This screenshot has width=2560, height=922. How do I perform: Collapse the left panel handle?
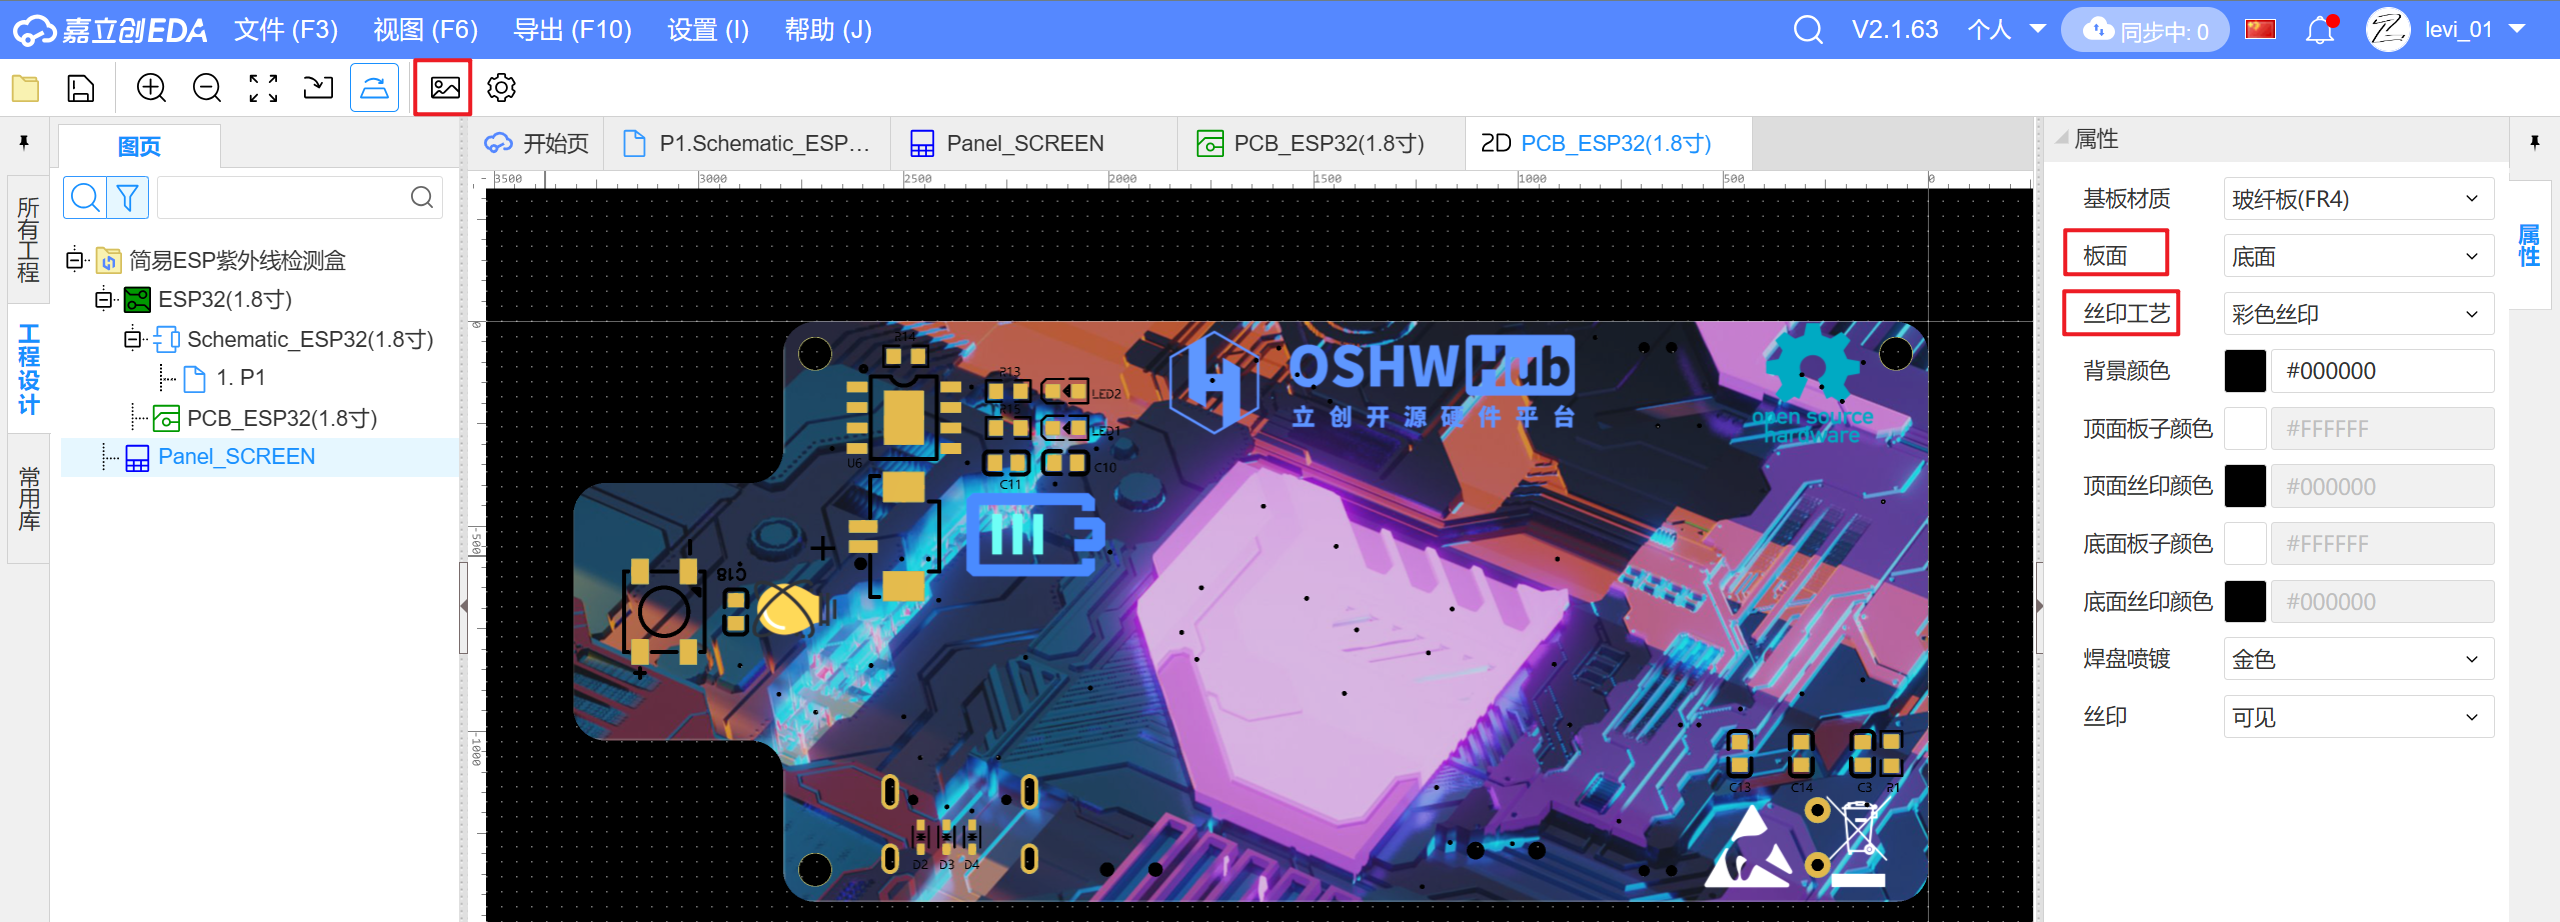click(464, 606)
